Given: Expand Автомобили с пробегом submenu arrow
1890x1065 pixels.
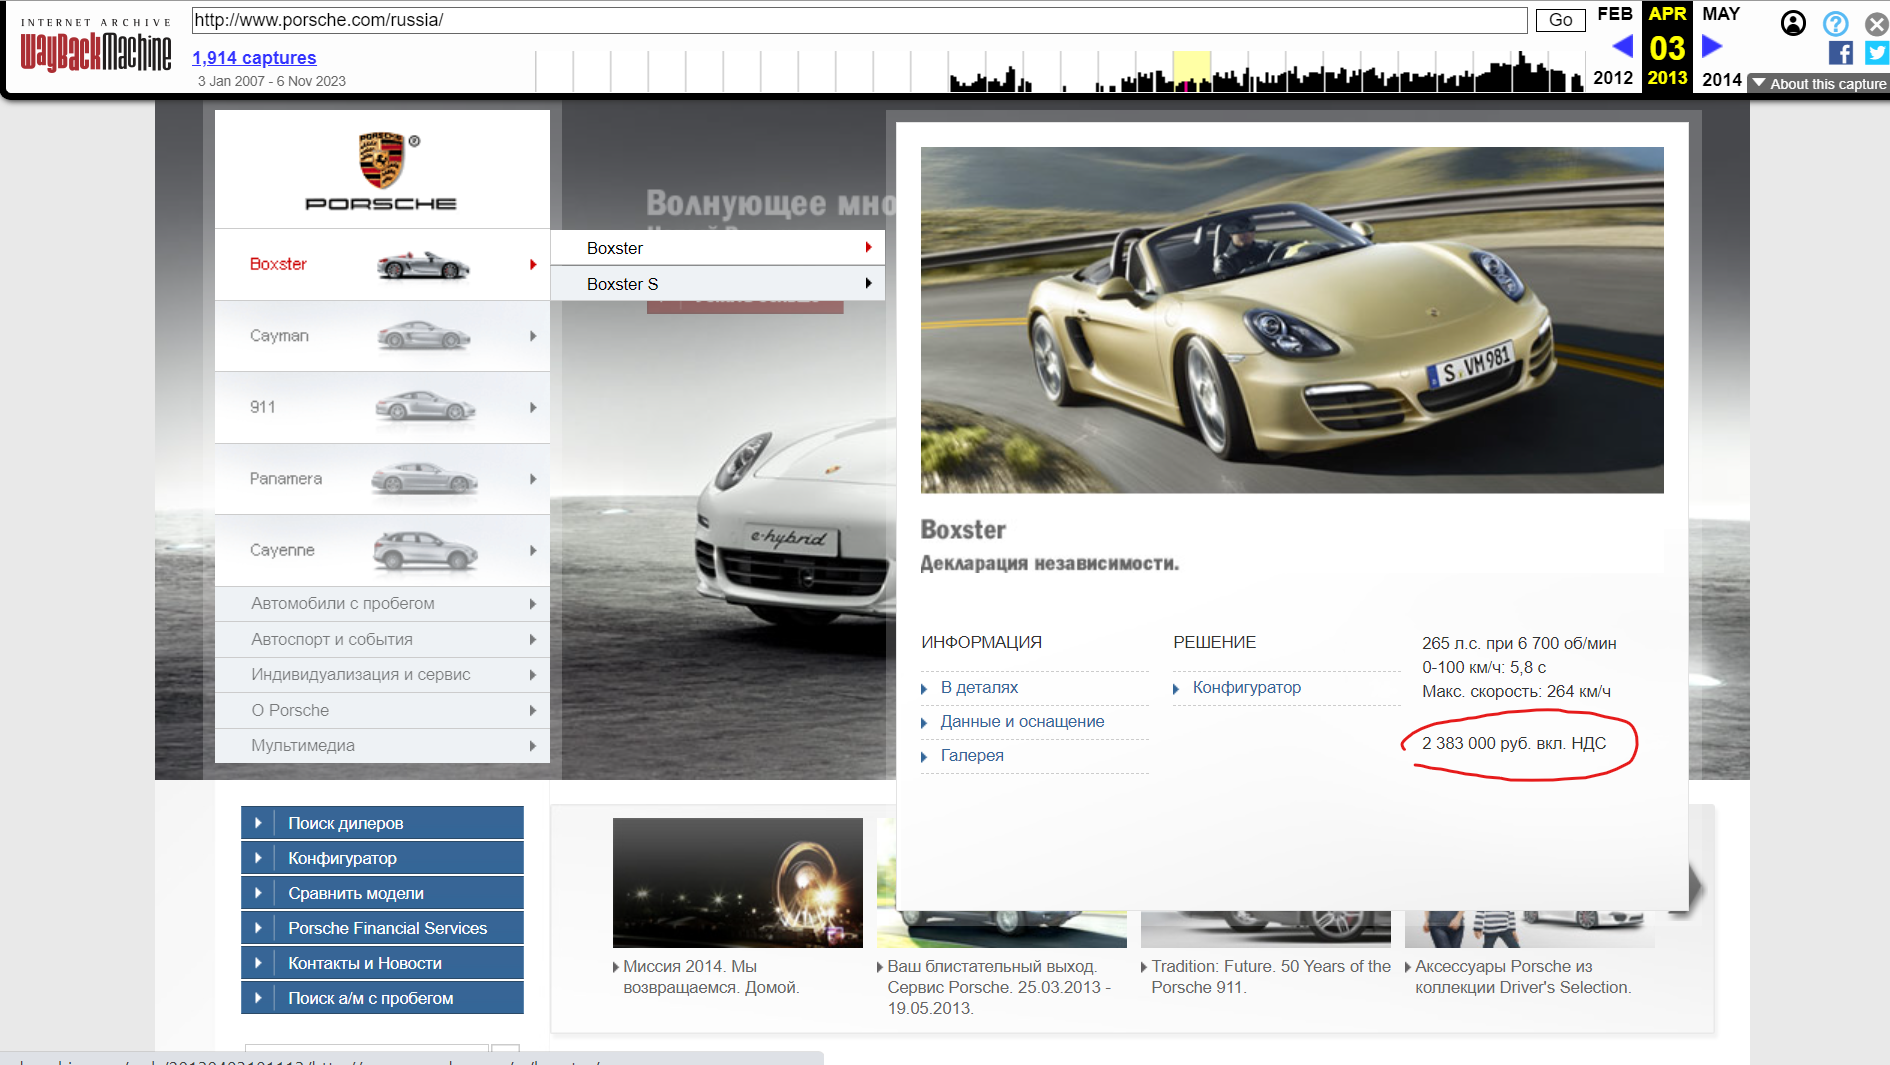Looking at the screenshot, I should (533, 604).
